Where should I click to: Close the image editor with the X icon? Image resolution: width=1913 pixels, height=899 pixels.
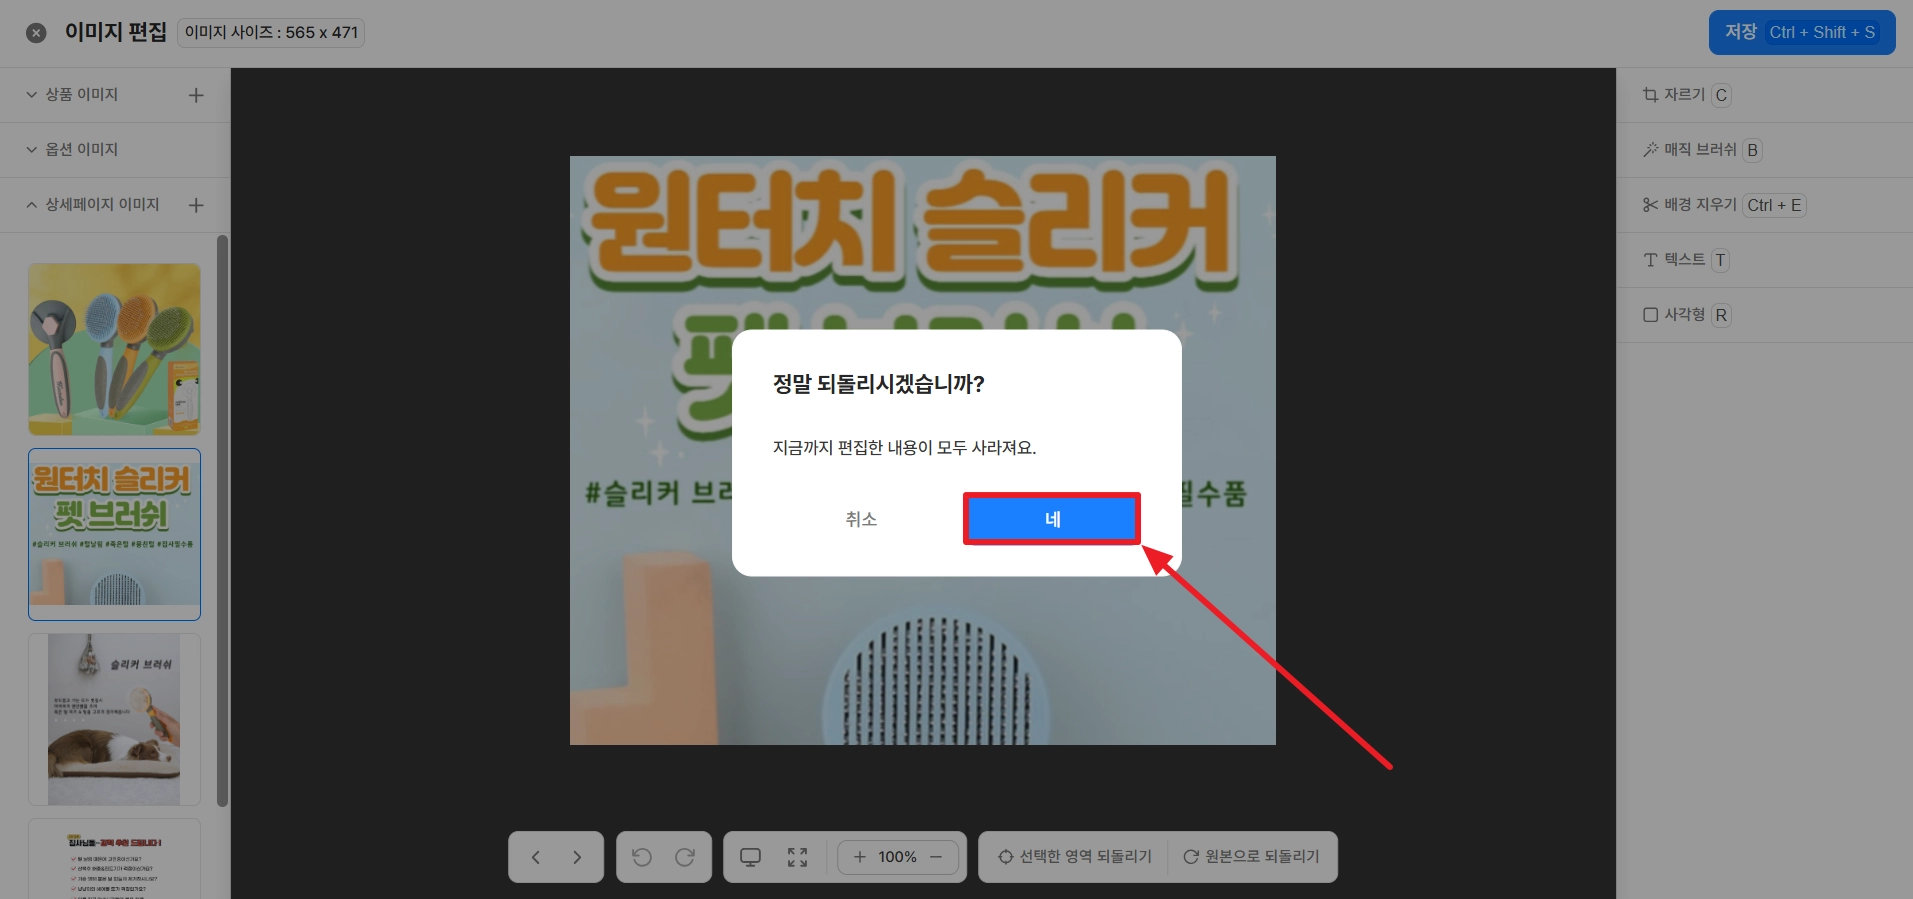(x=36, y=33)
